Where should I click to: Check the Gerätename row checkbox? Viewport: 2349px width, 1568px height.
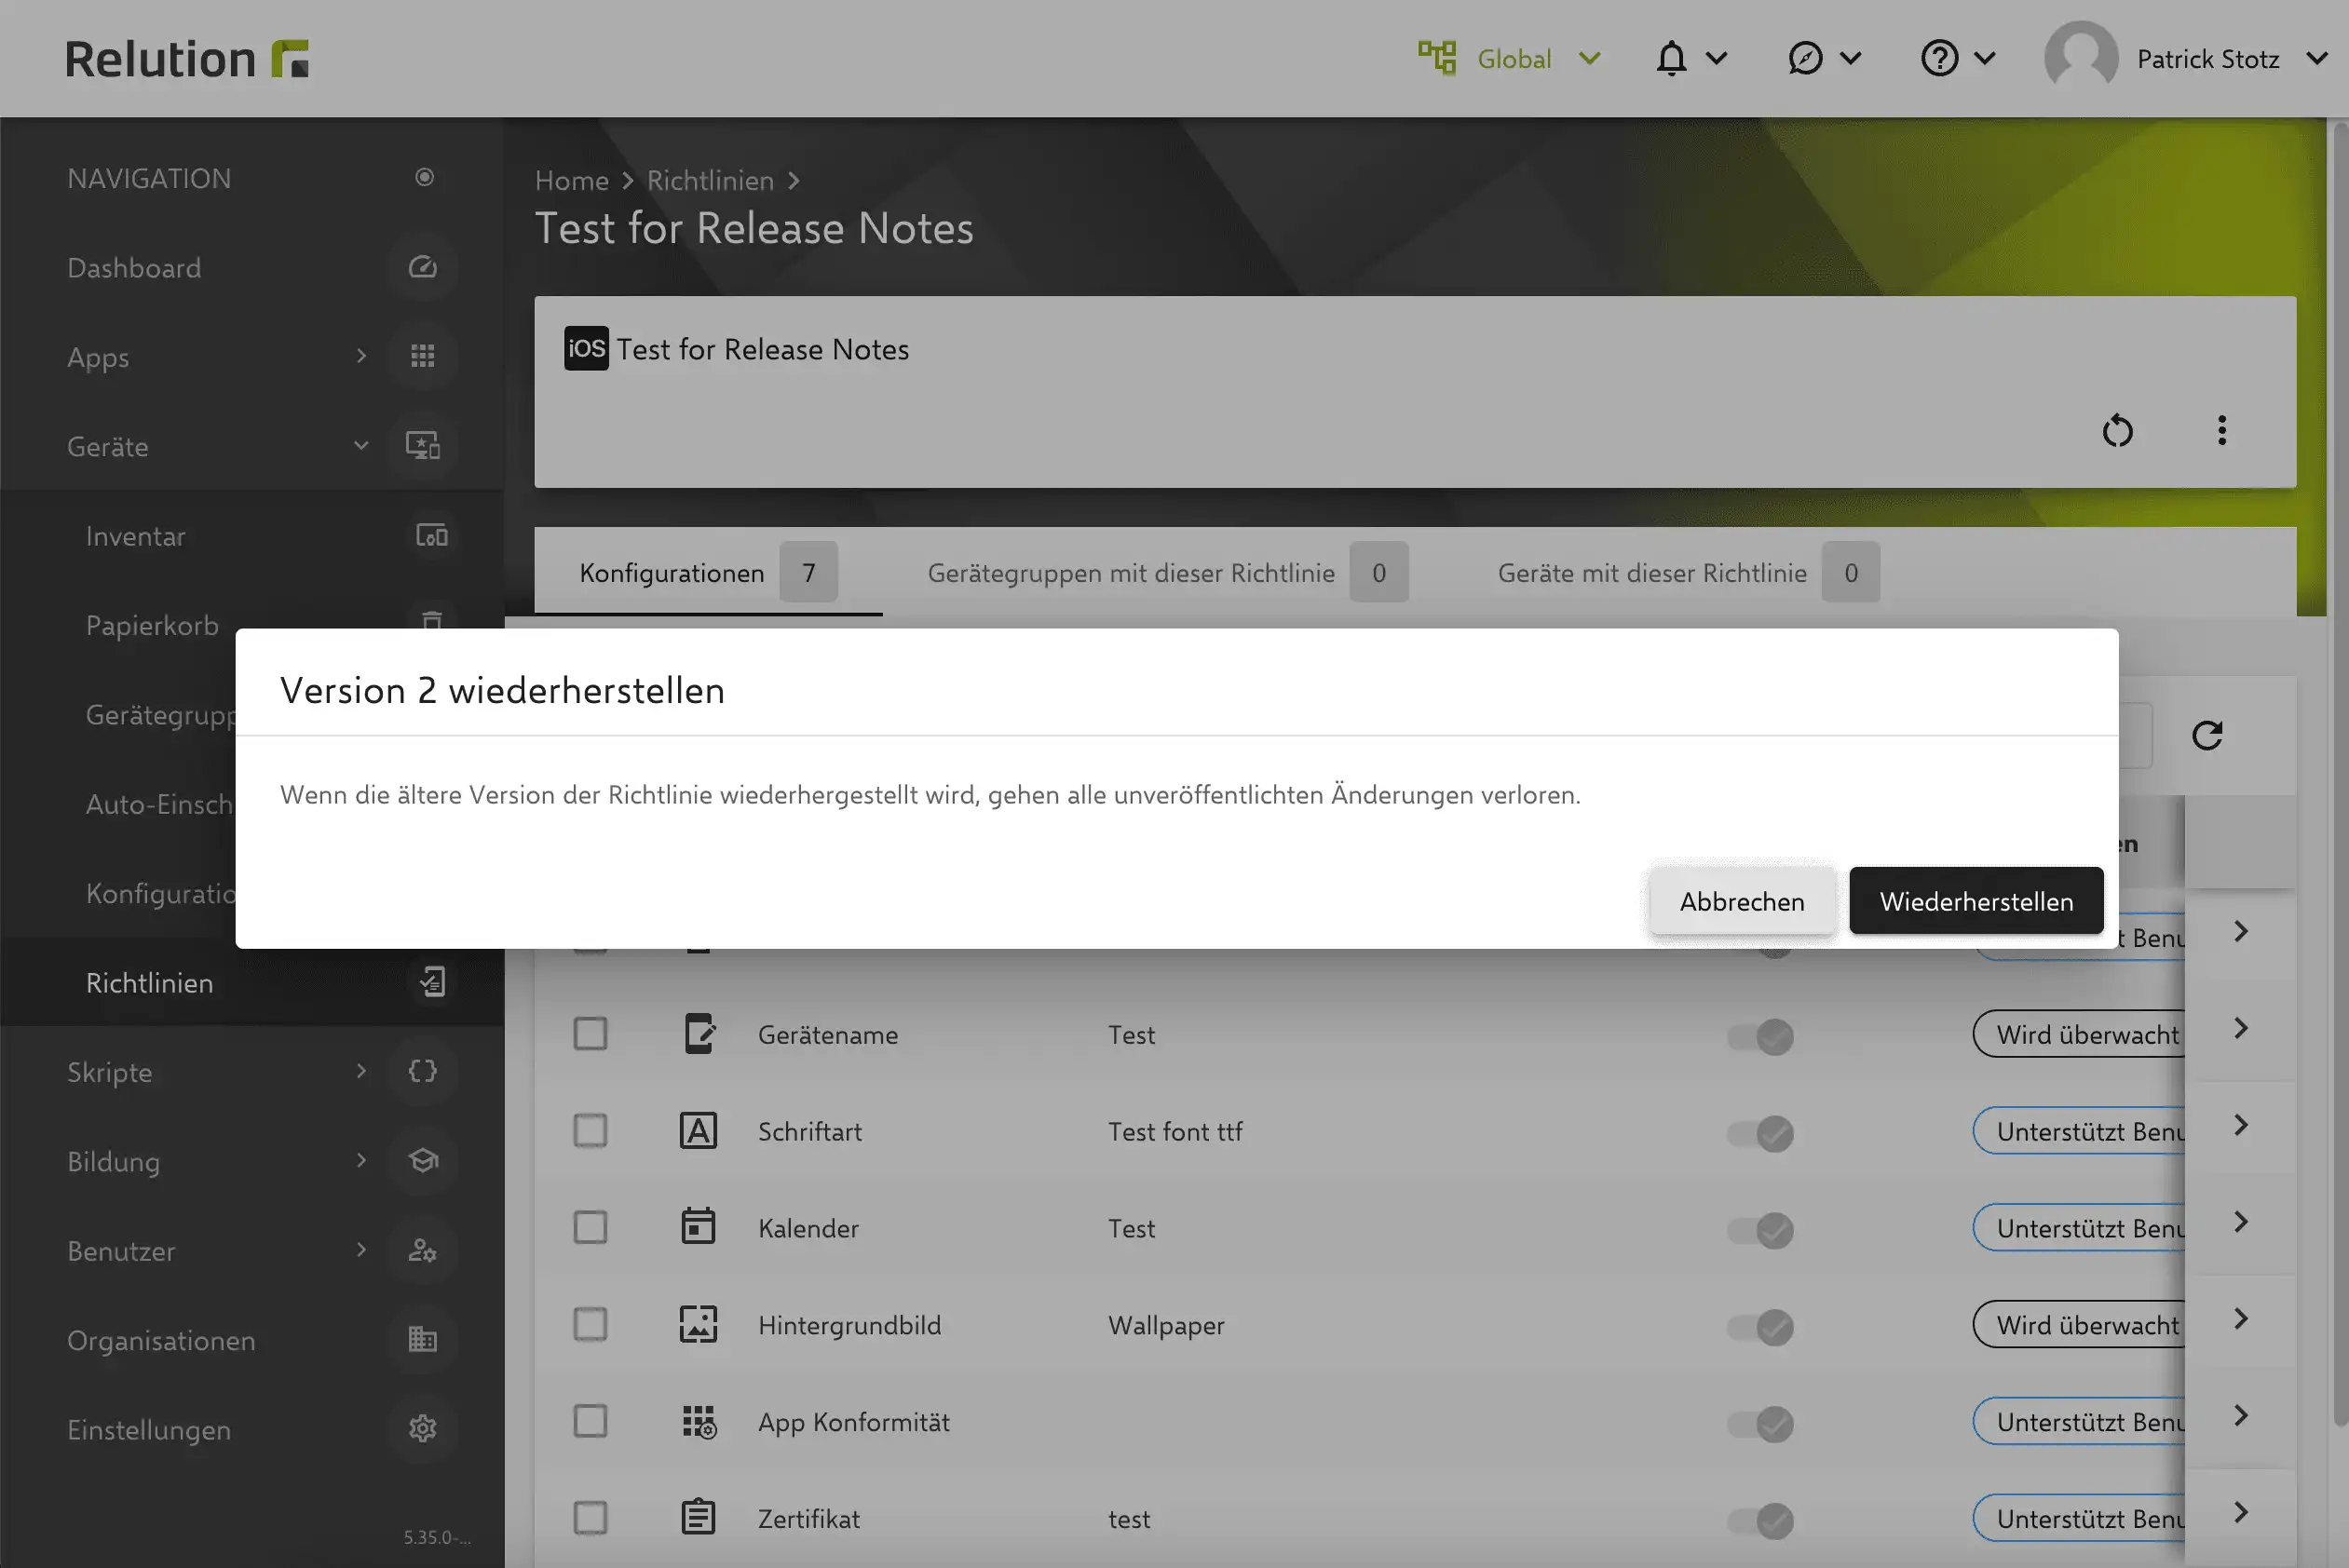590,1034
